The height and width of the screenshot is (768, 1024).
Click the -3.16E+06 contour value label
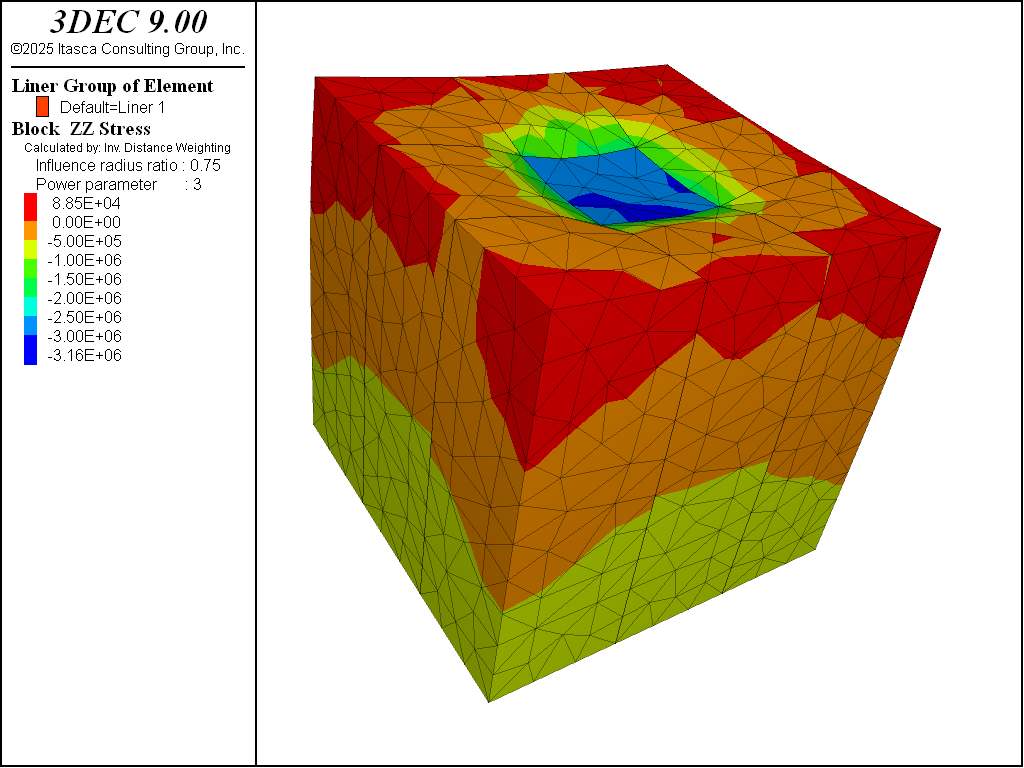pos(84,355)
